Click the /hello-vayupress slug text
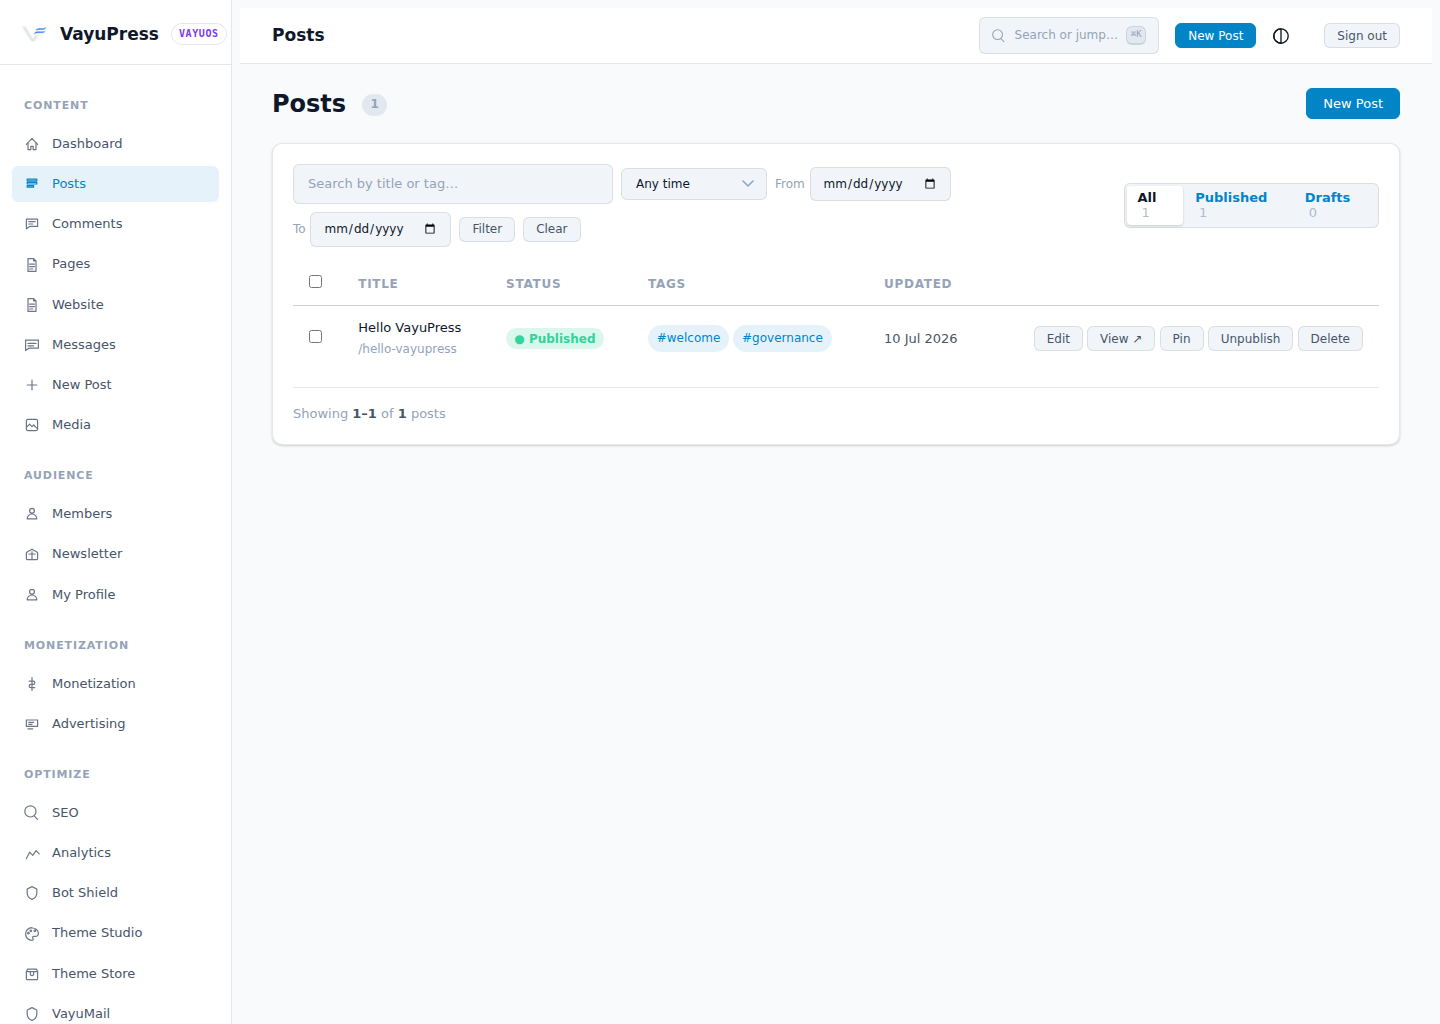Viewport: 1440px width, 1024px height. pyautogui.click(x=407, y=349)
